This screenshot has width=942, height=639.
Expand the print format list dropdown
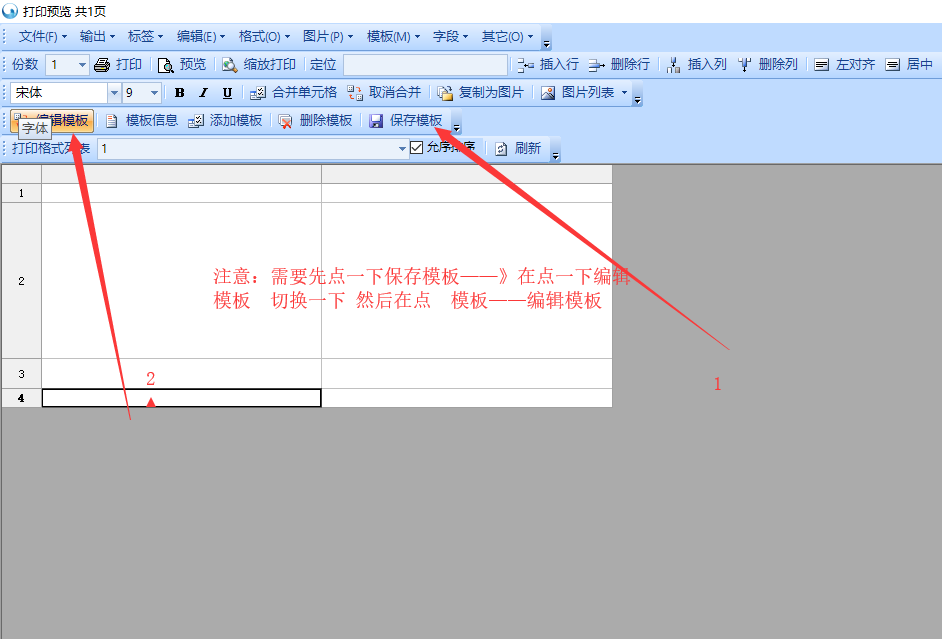coord(403,149)
